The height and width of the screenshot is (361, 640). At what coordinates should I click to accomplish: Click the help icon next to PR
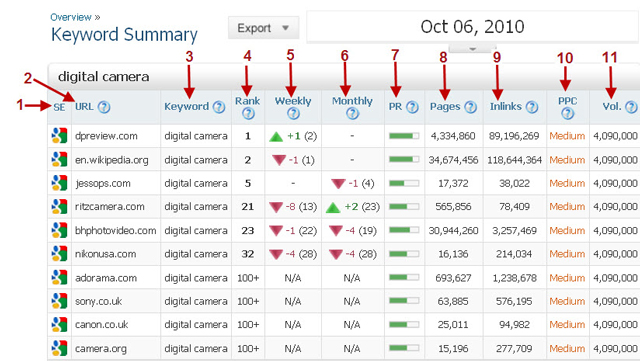[412, 107]
